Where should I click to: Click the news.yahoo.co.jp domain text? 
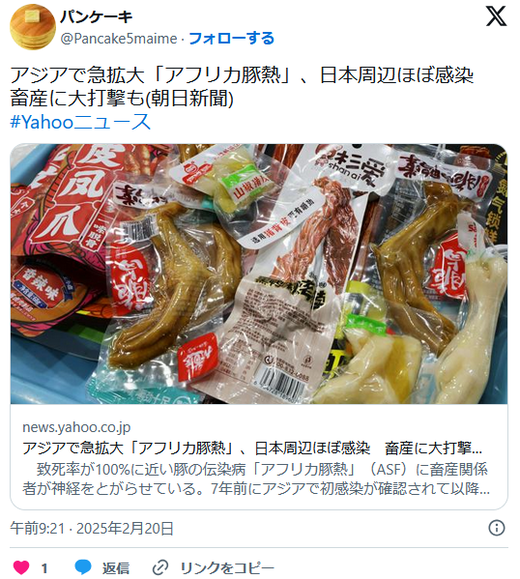76,427
